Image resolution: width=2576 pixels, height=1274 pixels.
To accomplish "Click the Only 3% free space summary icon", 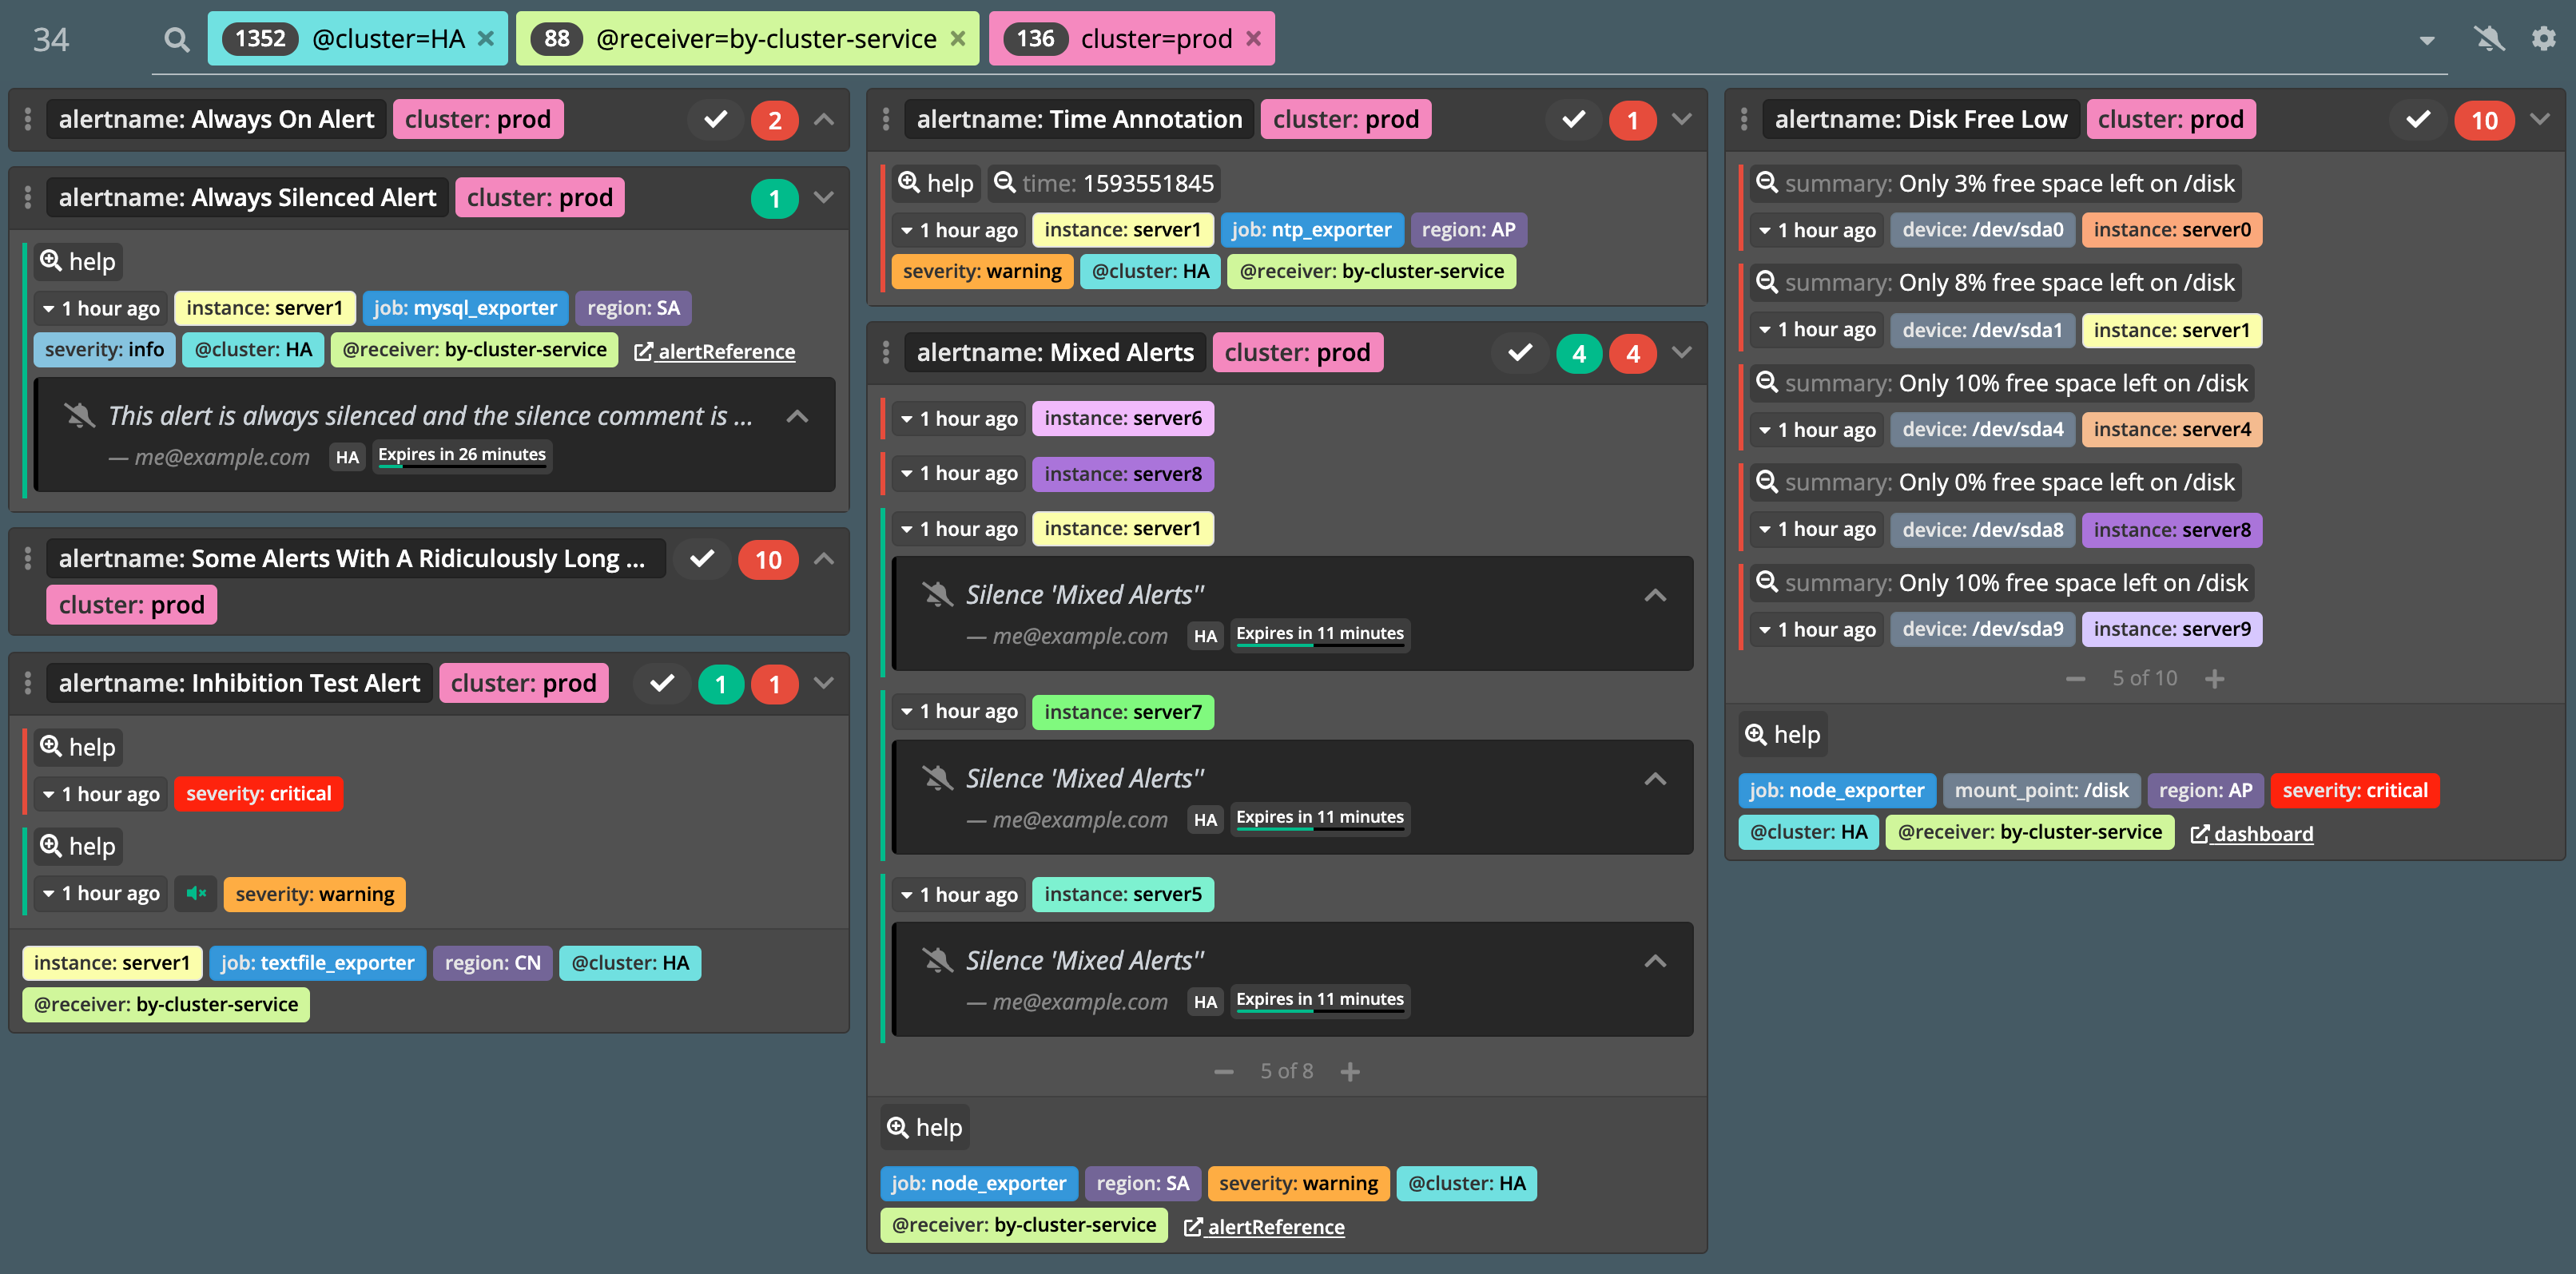I will (x=1767, y=183).
